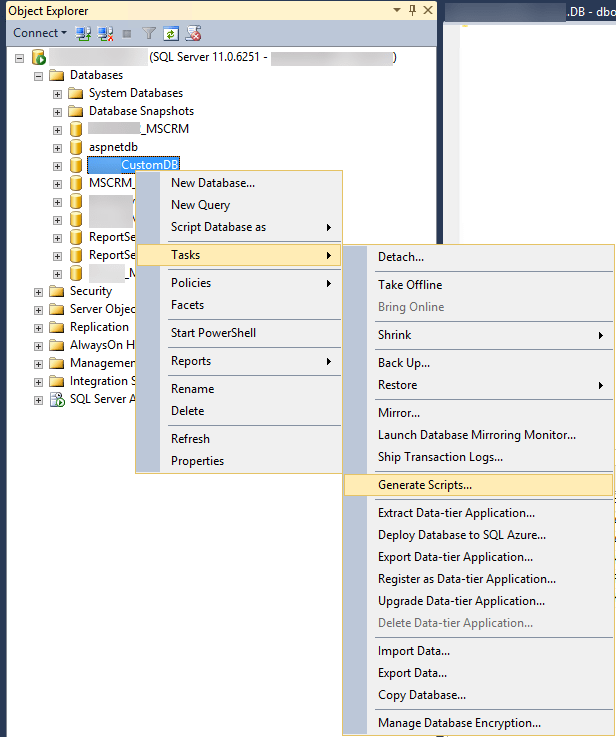Choose Delete from context menu

(x=239, y=411)
